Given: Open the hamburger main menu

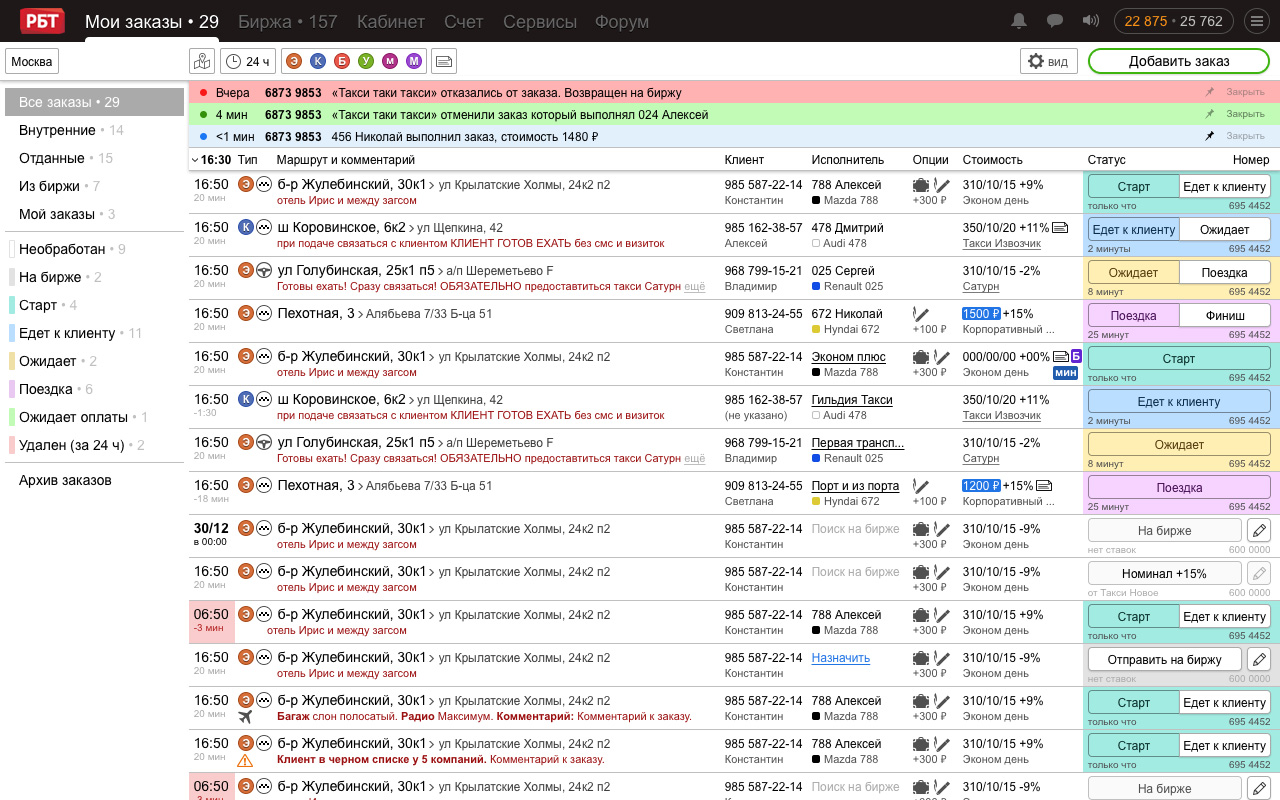Looking at the screenshot, I should pos(1256,21).
